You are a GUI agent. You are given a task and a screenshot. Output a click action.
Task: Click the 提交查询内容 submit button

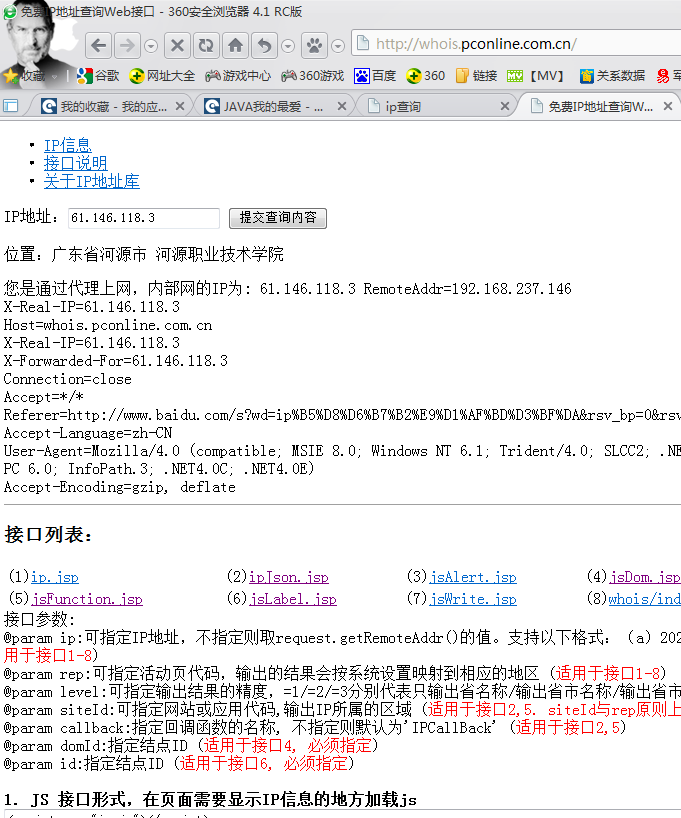(278, 218)
